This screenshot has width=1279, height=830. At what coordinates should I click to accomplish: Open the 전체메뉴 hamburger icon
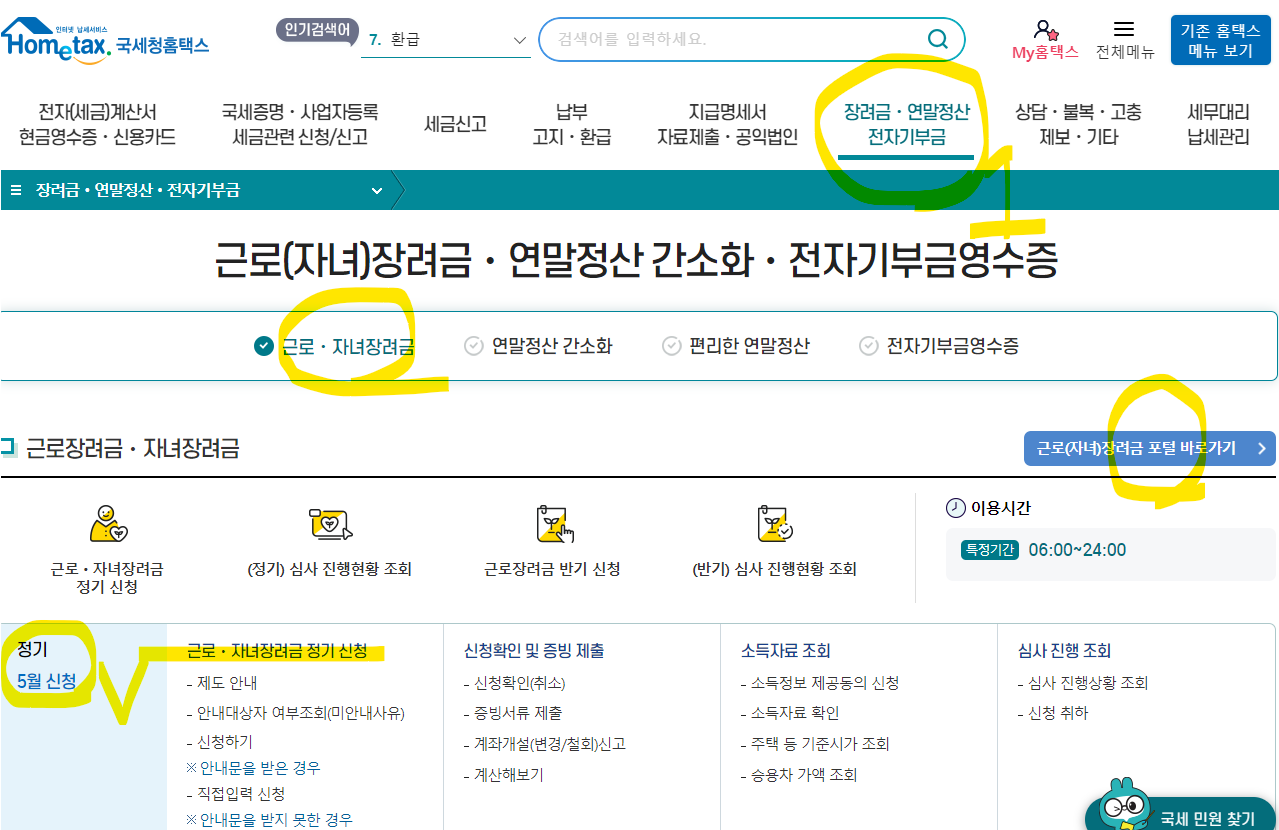(x=1123, y=29)
